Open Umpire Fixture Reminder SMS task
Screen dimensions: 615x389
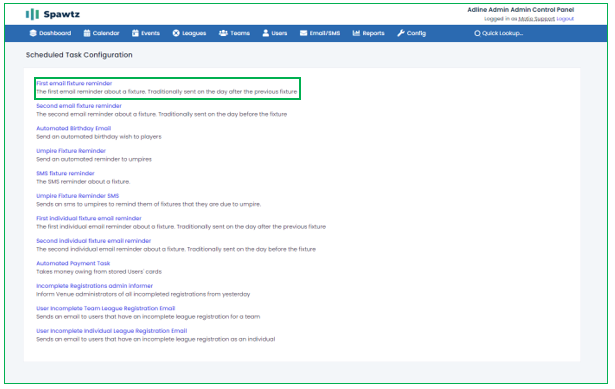78,196
